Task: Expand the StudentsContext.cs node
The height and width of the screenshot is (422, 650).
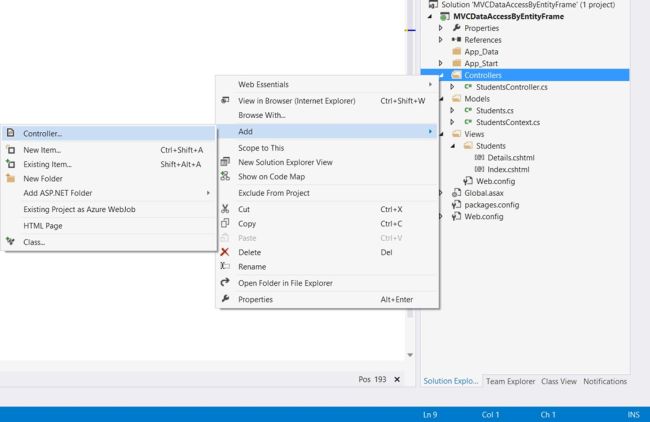Action: [x=452, y=122]
